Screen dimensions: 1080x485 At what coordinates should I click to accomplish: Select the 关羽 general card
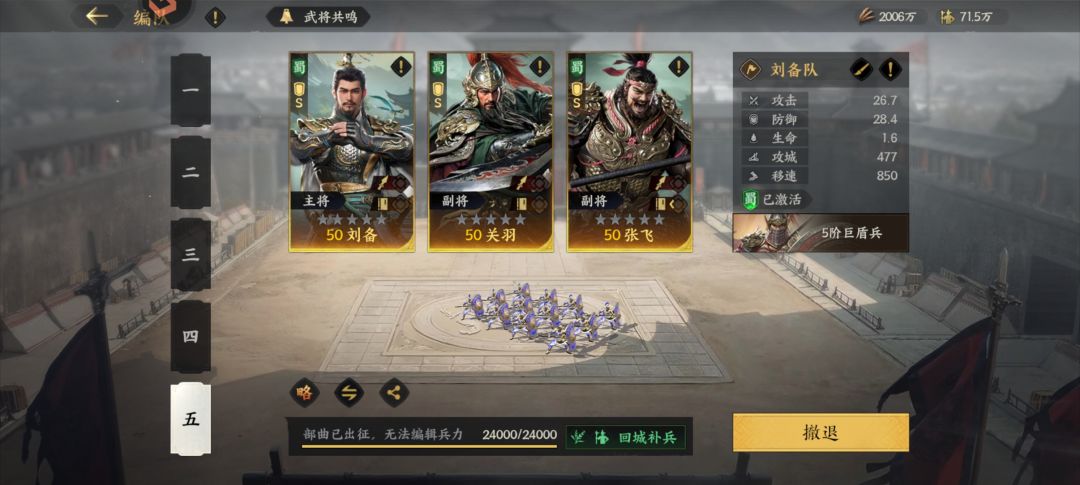pyautogui.click(x=490, y=152)
